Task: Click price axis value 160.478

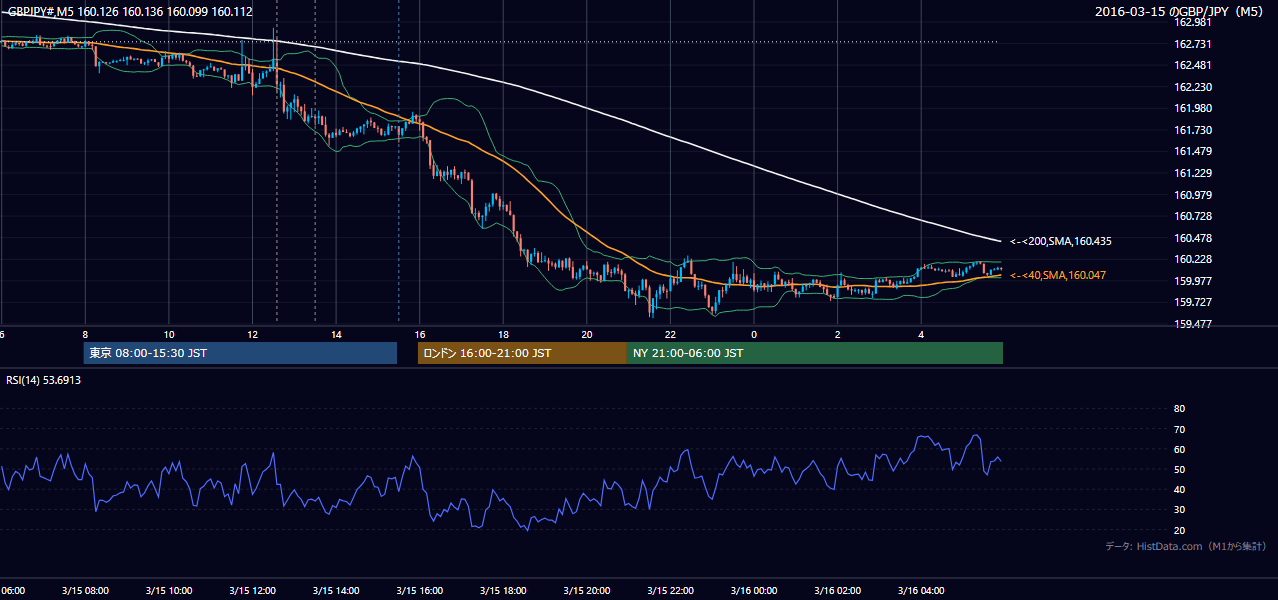Action: 1192,238
